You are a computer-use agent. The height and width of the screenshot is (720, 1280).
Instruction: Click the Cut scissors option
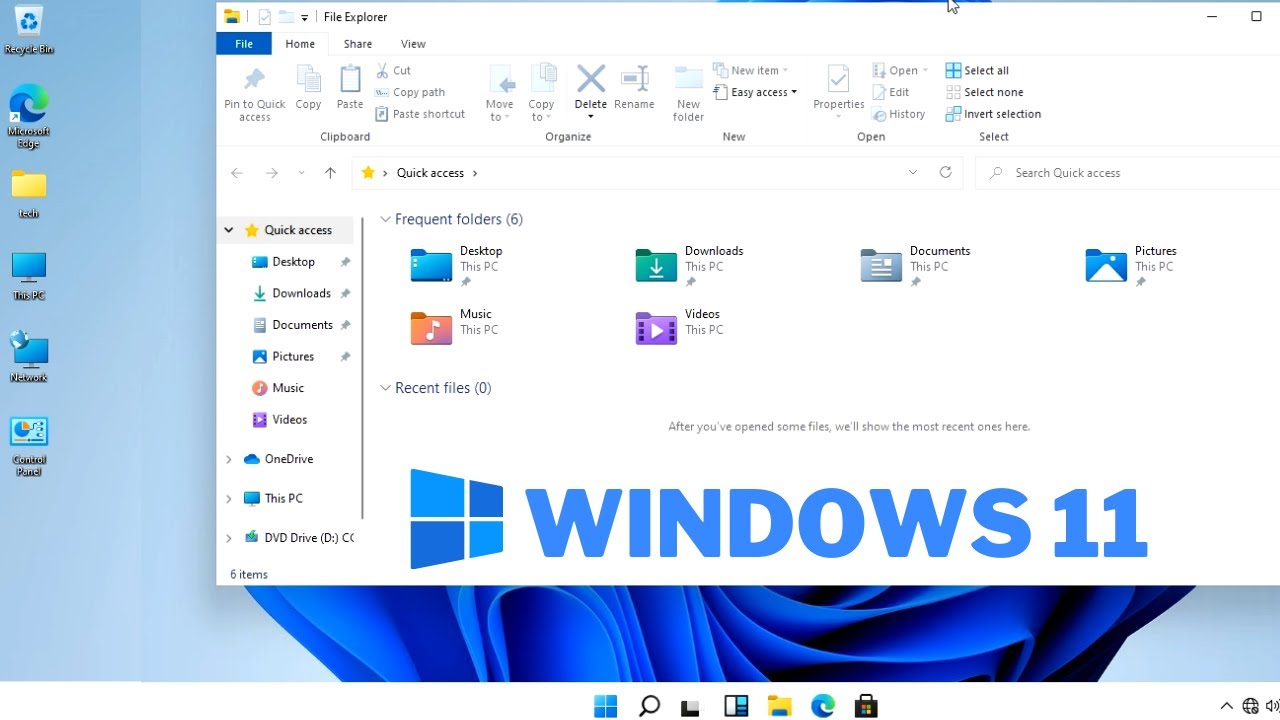394,70
